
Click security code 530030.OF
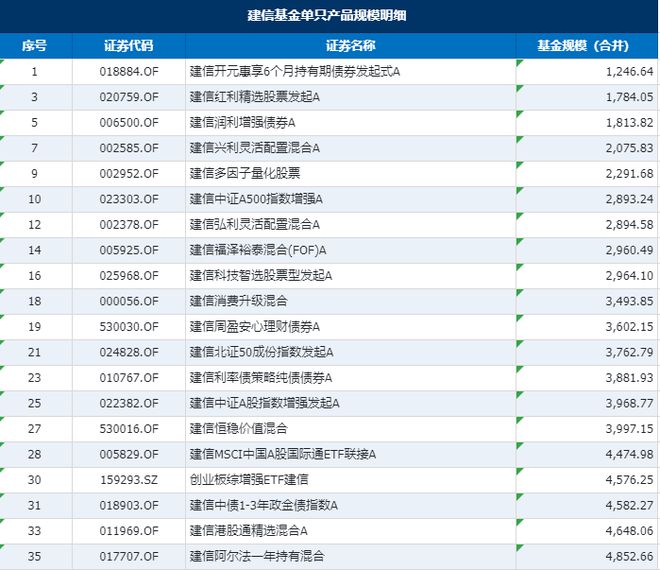click(129, 327)
